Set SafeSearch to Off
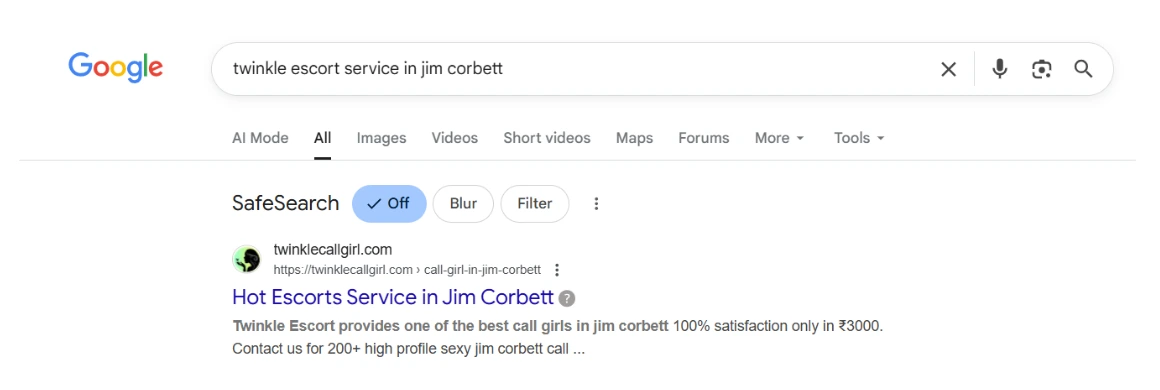The height and width of the screenshot is (390, 1160). coord(389,204)
